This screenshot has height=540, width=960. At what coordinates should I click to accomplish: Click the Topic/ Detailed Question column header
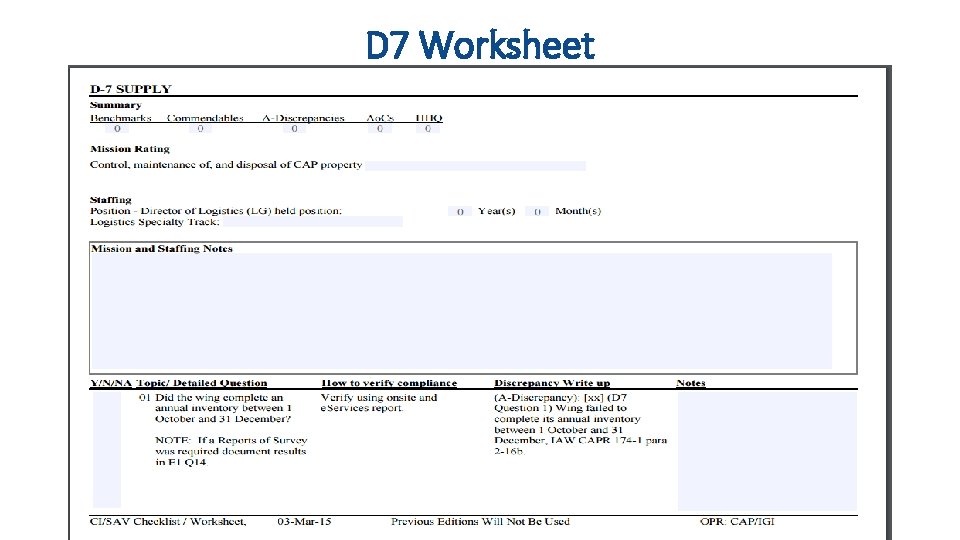pyautogui.click(x=201, y=383)
